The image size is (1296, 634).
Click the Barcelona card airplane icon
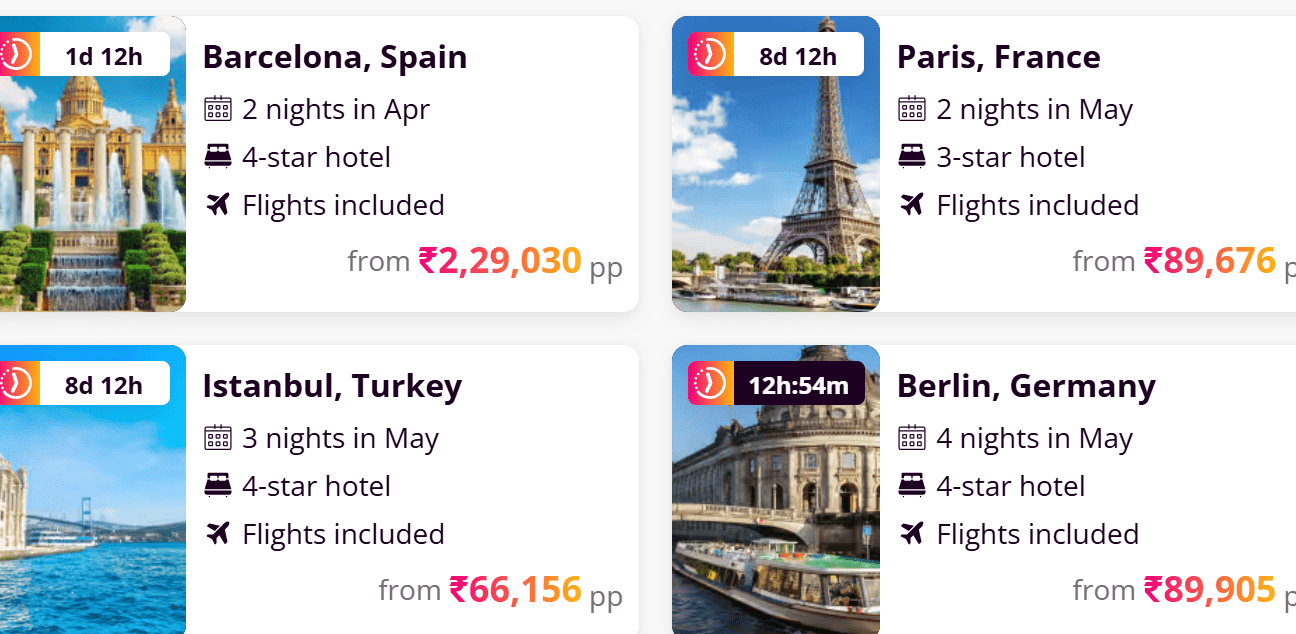[217, 205]
